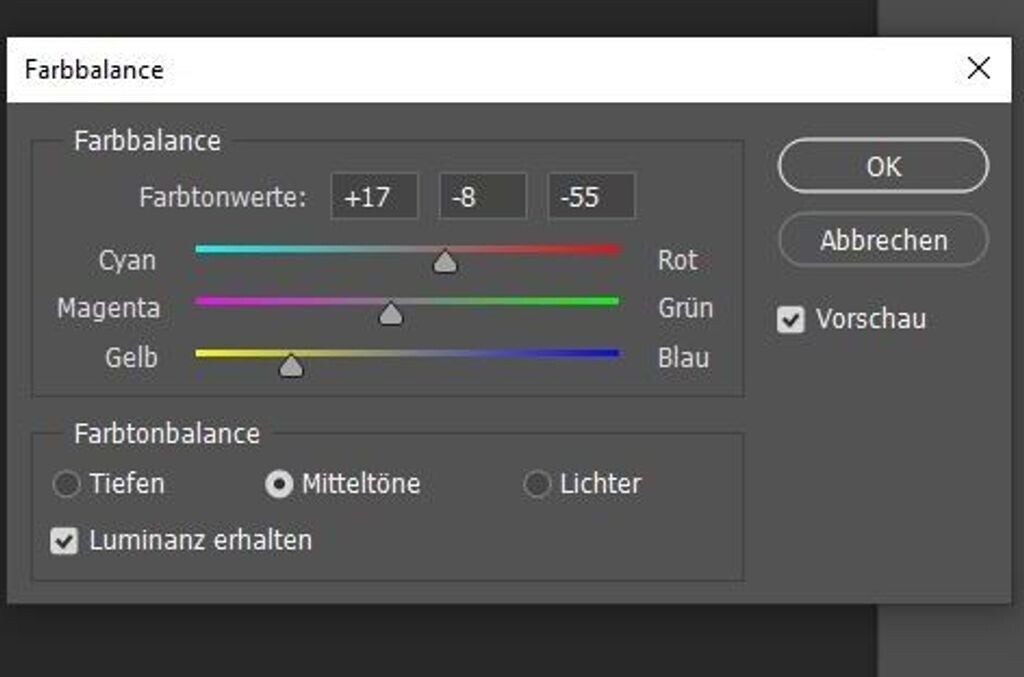Click the Cyan–Rot slider handle

click(445, 262)
